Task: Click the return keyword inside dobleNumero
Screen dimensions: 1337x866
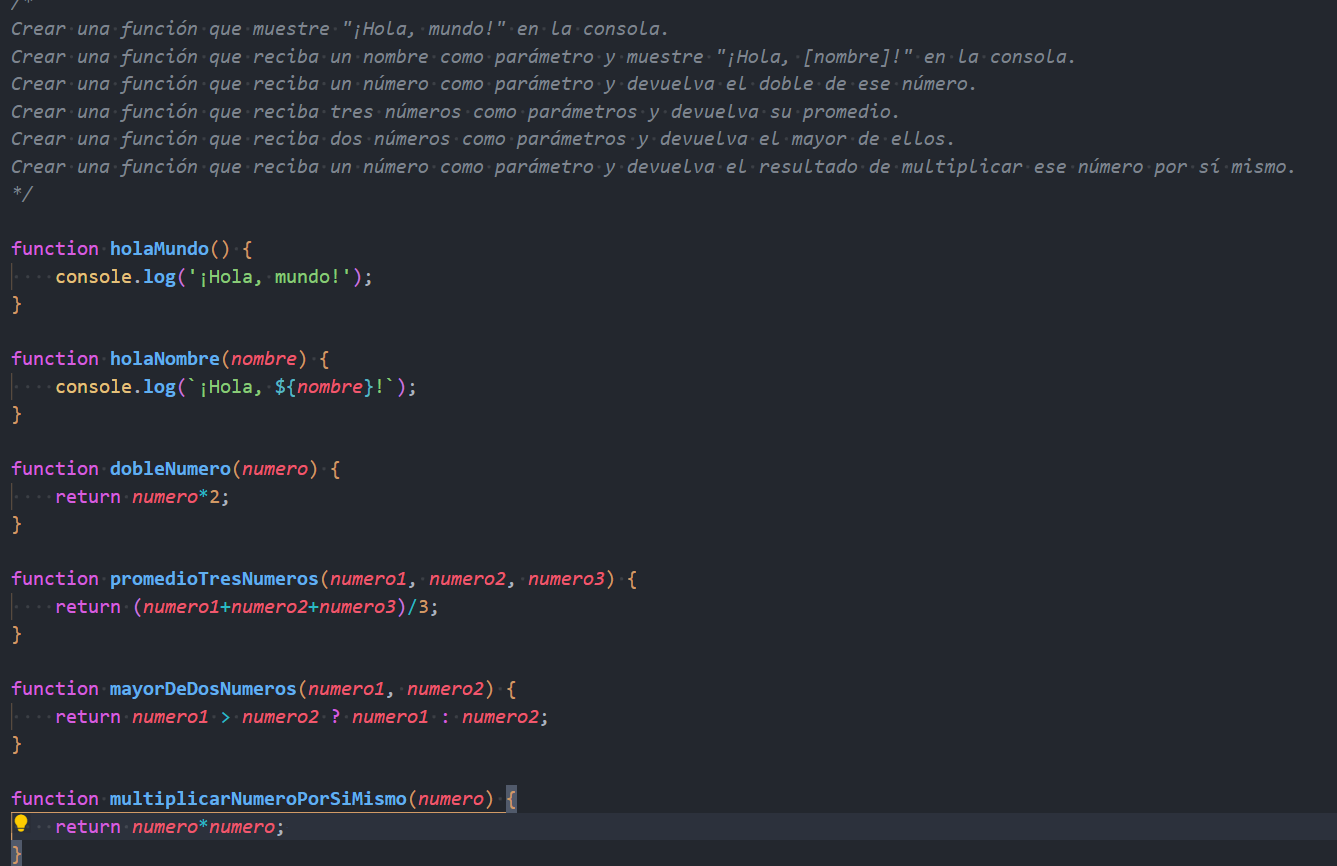Action: [x=88, y=496]
